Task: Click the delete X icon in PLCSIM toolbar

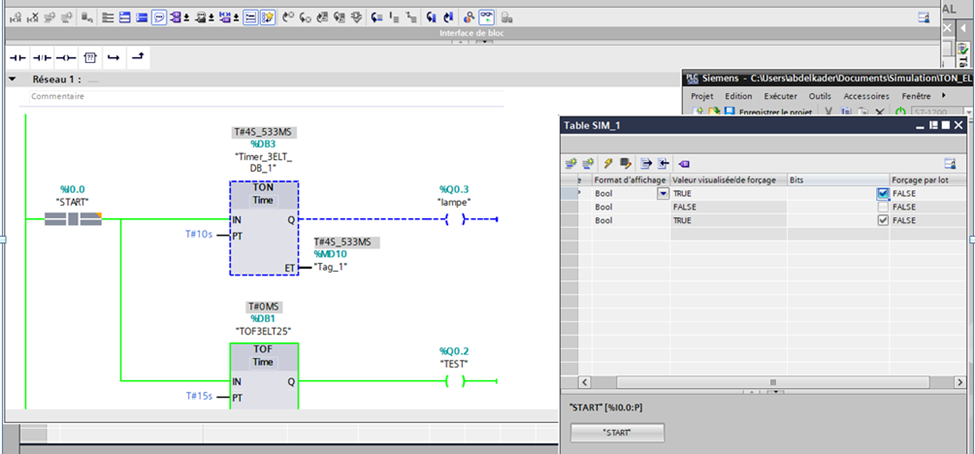Action: [x=879, y=112]
